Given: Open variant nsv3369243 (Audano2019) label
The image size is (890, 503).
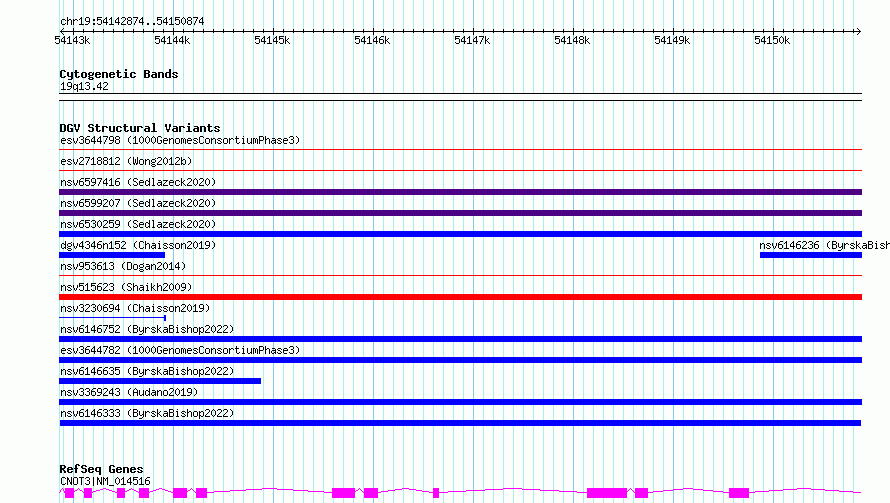Looking at the screenshot, I should point(129,392).
